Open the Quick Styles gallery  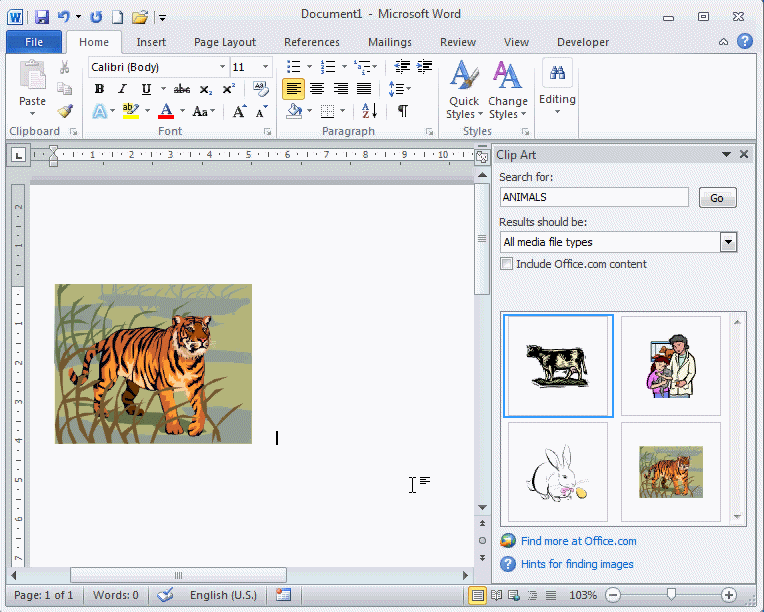[x=463, y=90]
